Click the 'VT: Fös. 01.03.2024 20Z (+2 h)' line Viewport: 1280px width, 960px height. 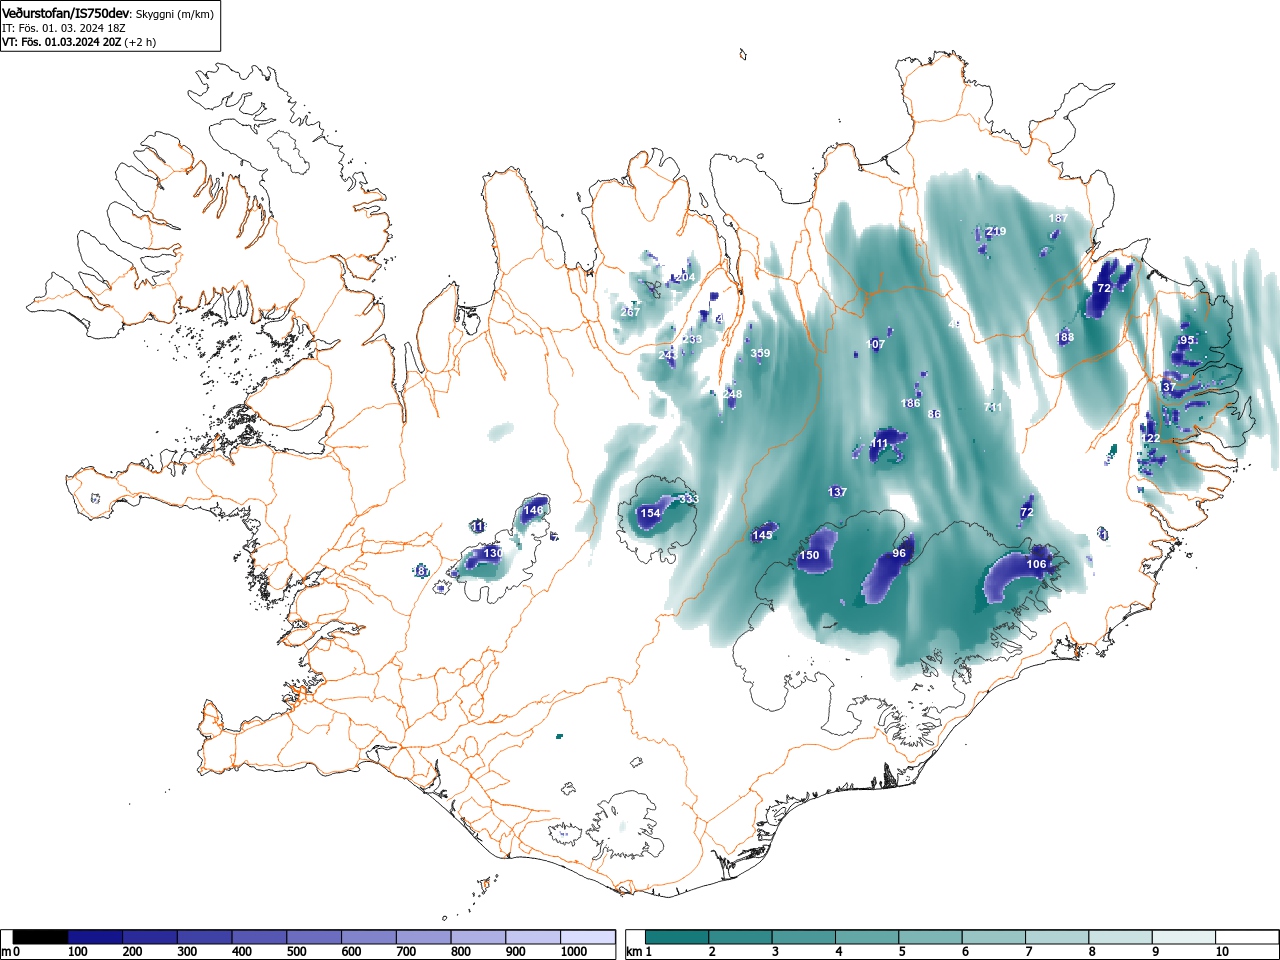pos(79,42)
